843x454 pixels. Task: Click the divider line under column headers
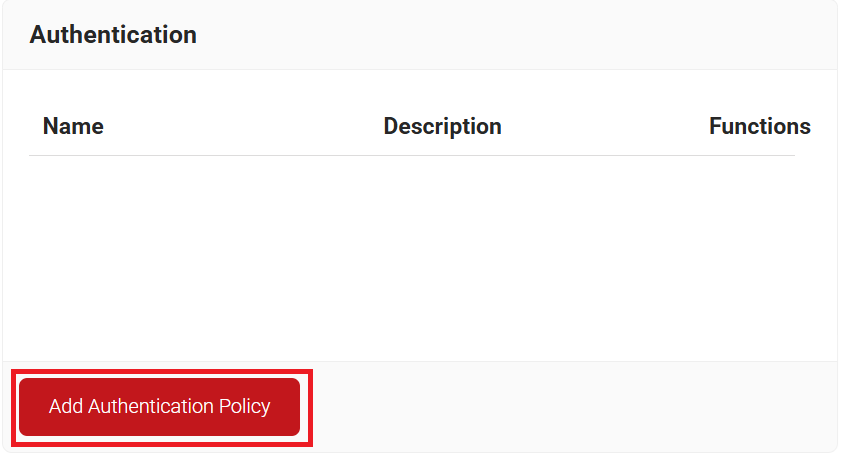point(410,156)
